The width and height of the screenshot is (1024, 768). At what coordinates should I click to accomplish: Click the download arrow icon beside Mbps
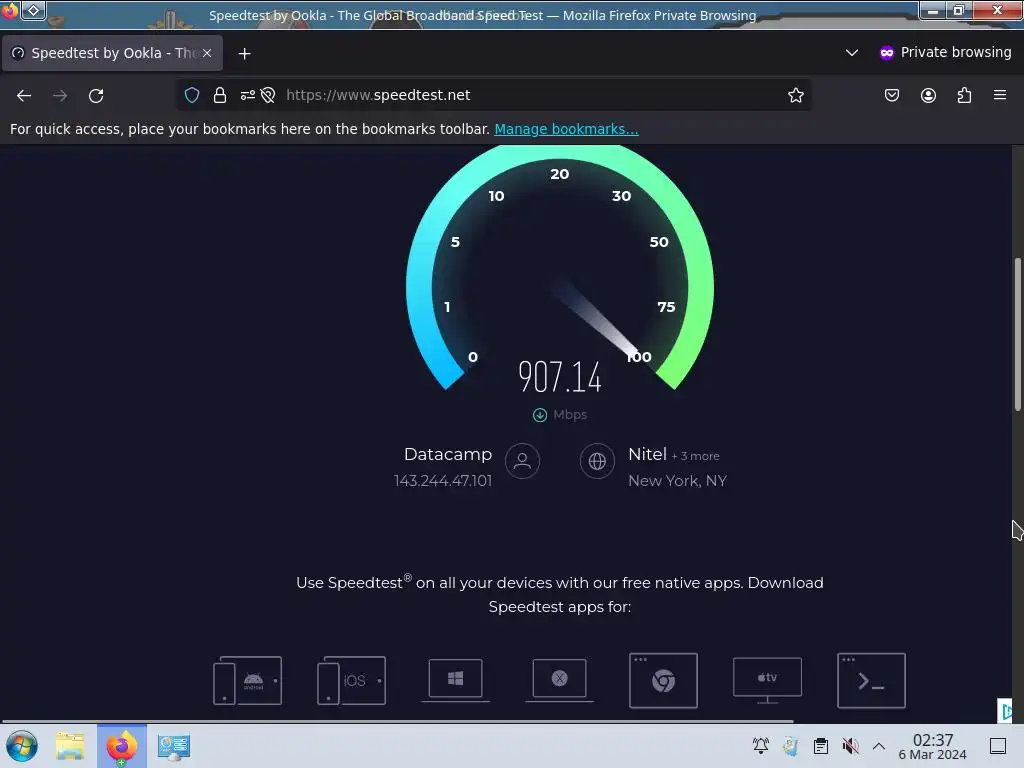pos(539,415)
